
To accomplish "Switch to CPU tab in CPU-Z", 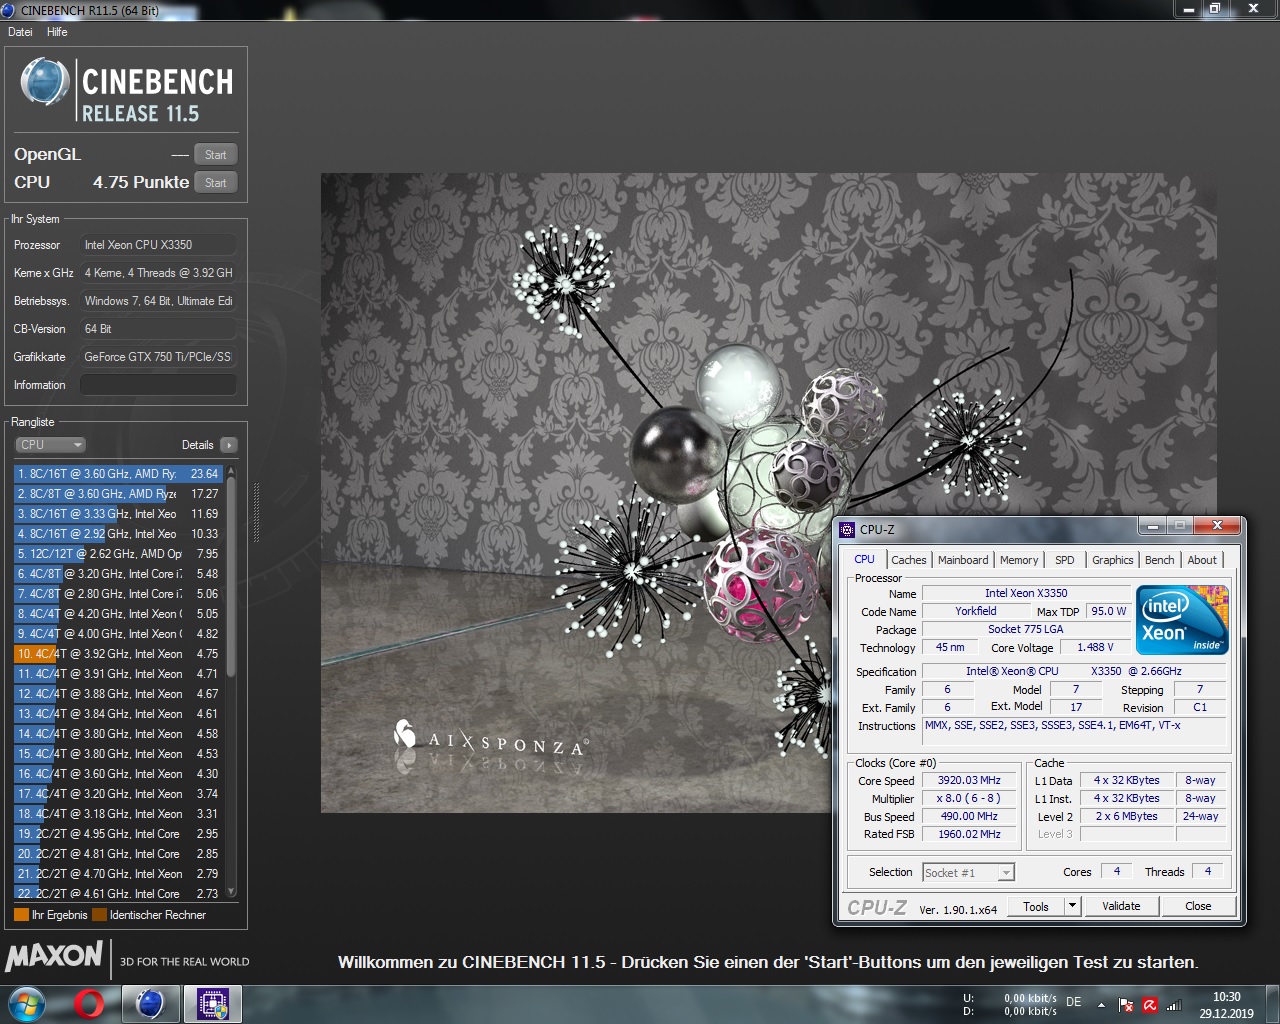I will [x=864, y=559].
